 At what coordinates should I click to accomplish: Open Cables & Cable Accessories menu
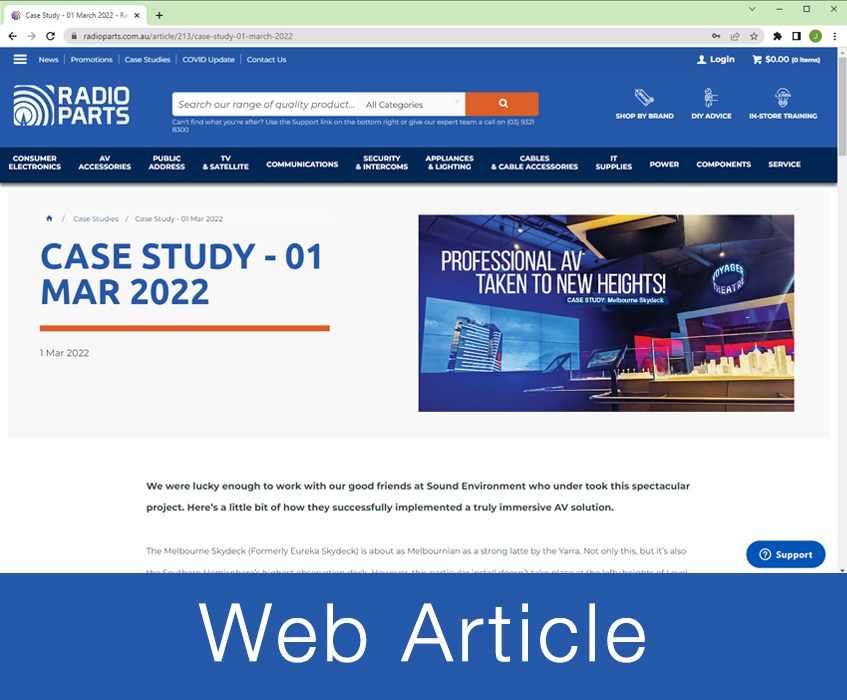(x=534, y=163)
